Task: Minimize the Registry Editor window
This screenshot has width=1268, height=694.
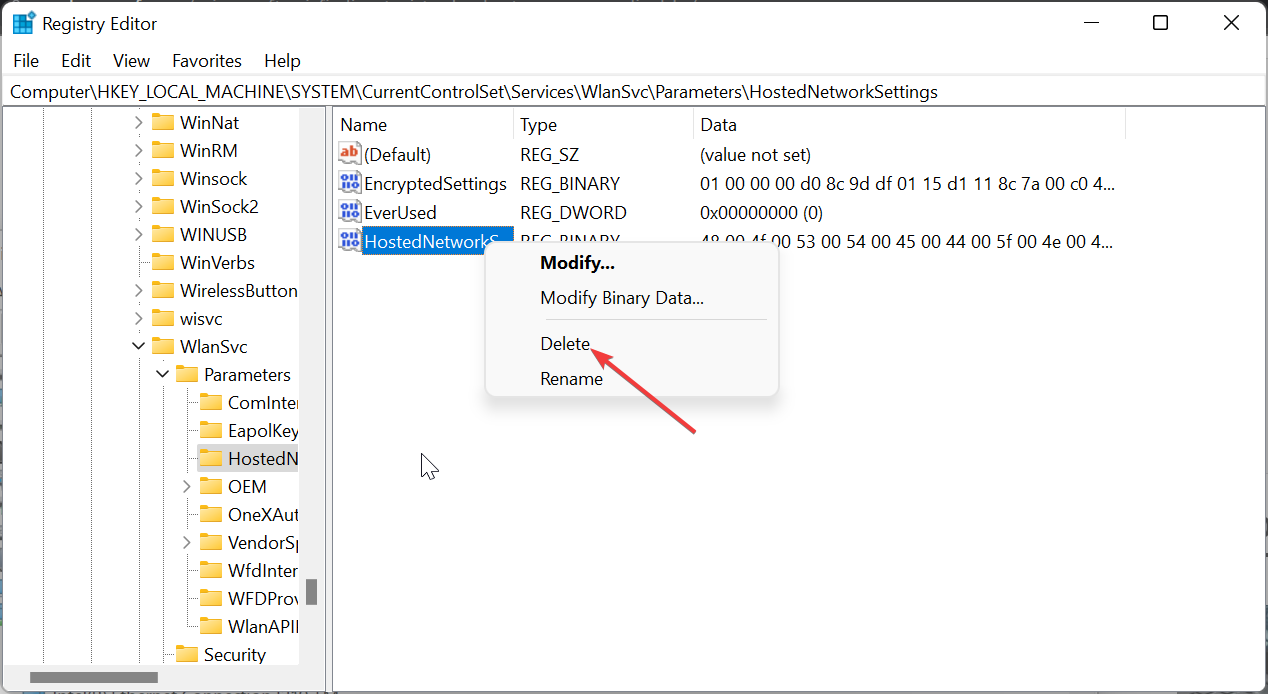Action: click(1089, 23)
